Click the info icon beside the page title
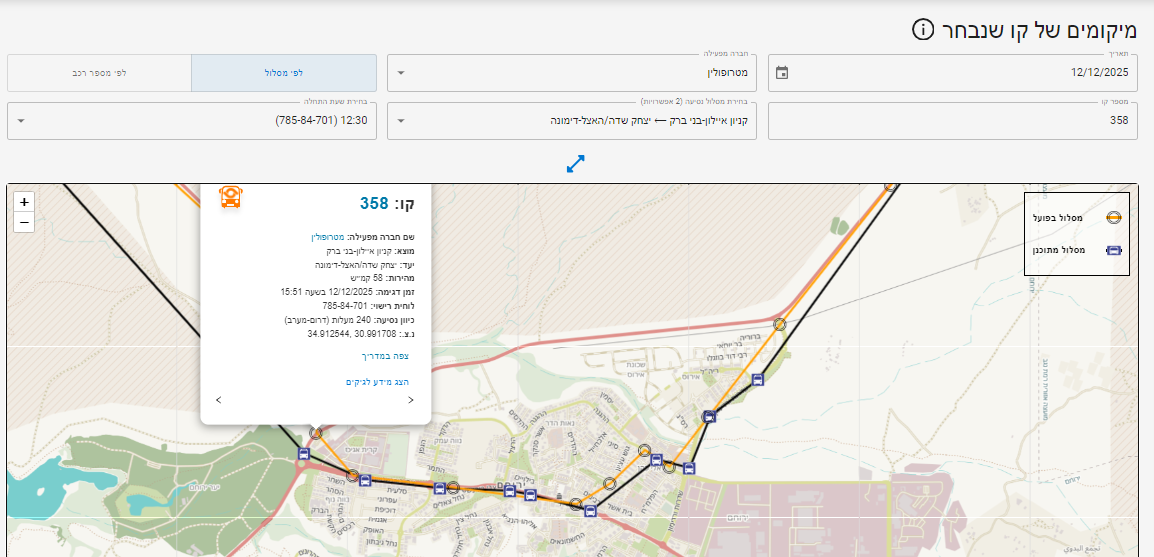1154x557 pixels. 923,30
